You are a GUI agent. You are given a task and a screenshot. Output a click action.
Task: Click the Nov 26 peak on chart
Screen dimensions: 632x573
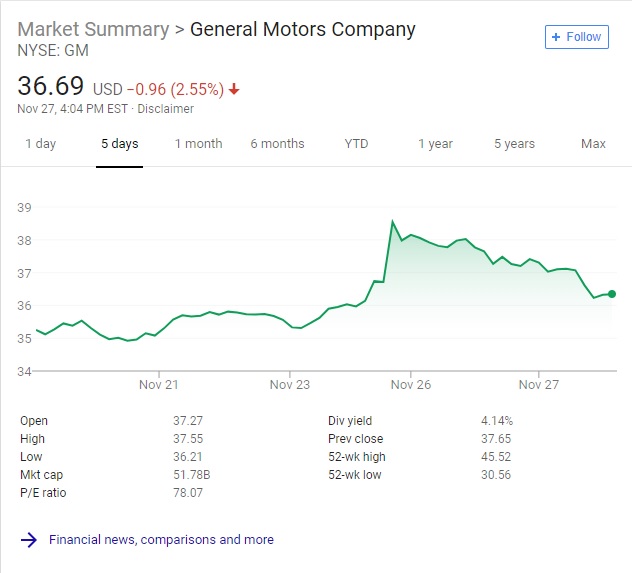click(393, 221)
